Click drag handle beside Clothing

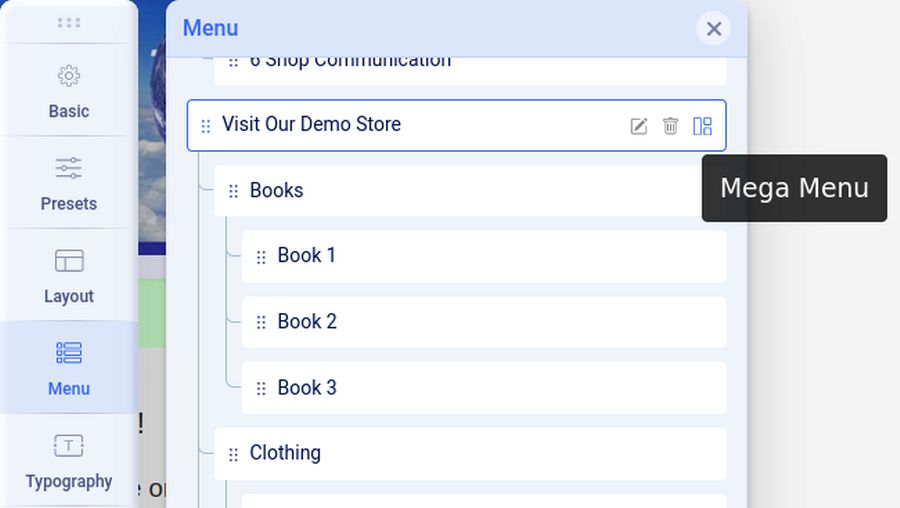point(233,454)
